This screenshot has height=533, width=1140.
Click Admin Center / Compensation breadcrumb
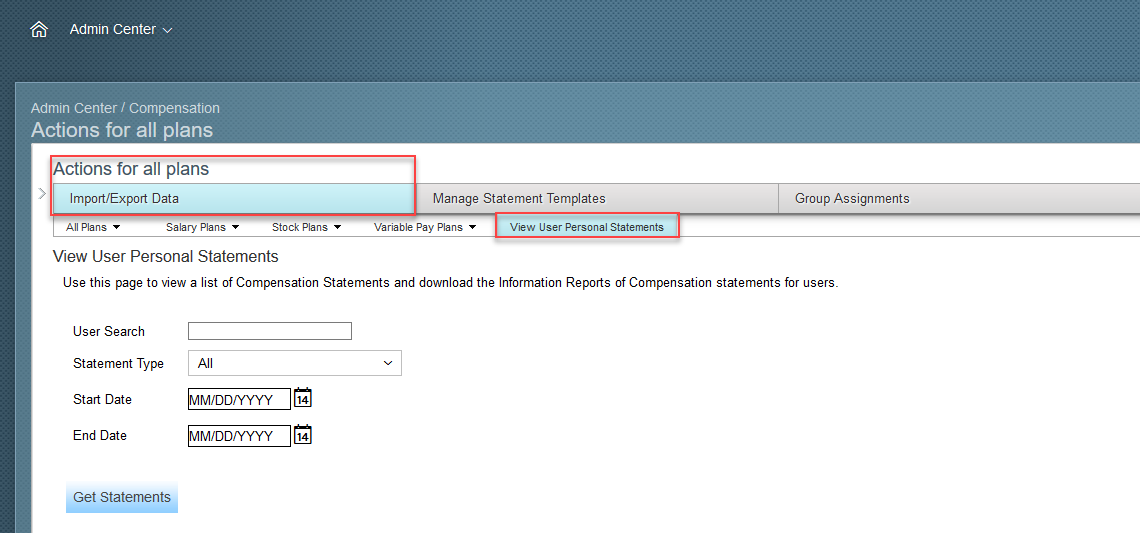(x=125, y=108)
